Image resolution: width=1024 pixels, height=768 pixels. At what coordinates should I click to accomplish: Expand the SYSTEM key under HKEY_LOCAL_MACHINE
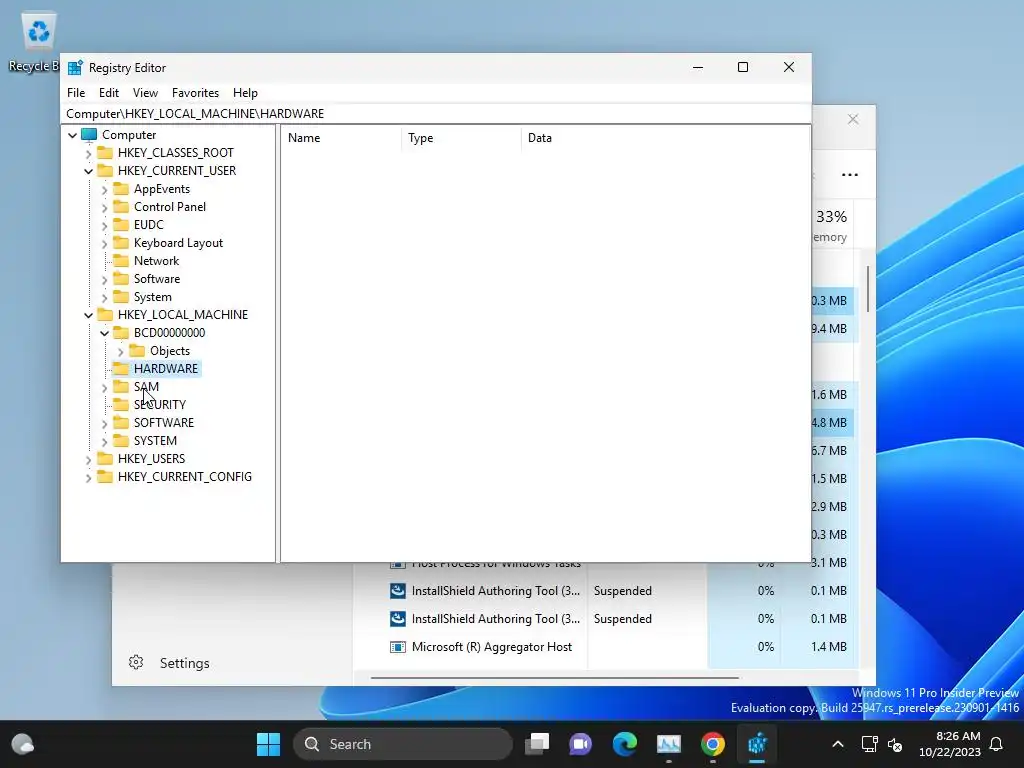[x=104, y=441]
